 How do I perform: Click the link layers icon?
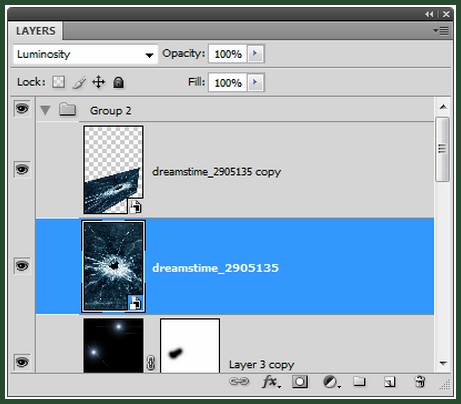[x=239, y=381]
